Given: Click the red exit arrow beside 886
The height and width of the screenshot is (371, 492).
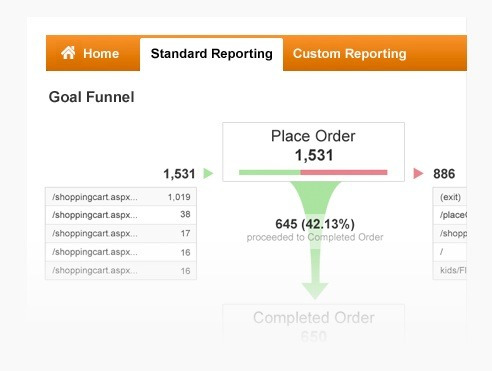Looking at the screenshot, I should tap(418, 173).
